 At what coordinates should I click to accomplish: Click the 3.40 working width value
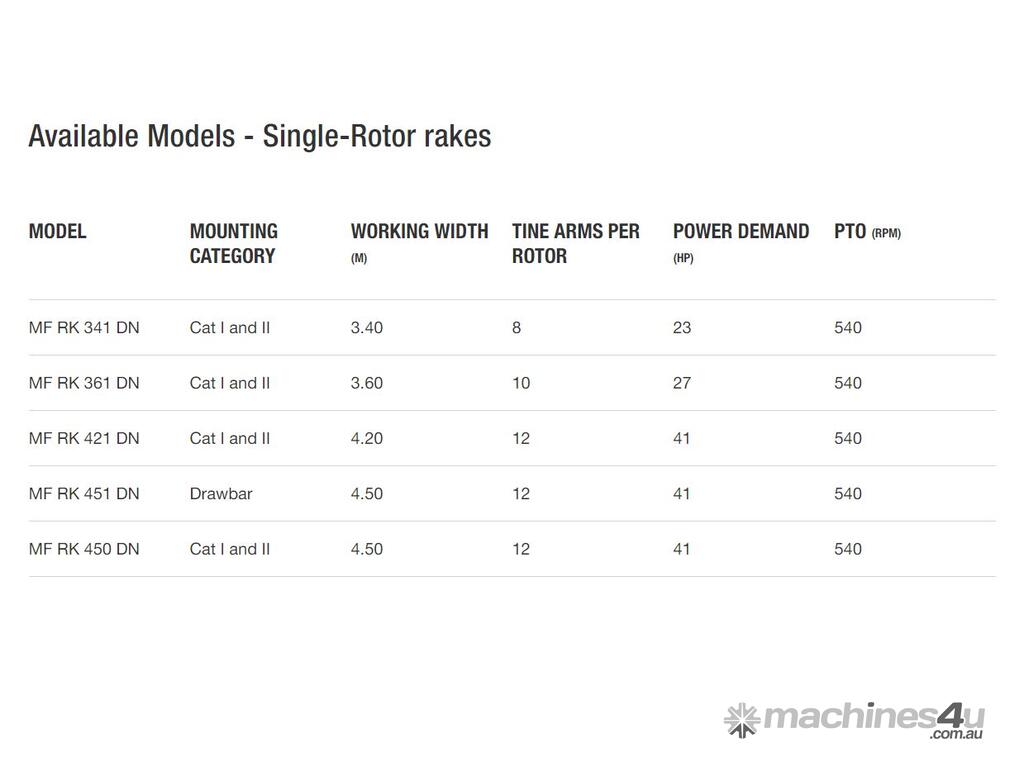tap(366, 328)
